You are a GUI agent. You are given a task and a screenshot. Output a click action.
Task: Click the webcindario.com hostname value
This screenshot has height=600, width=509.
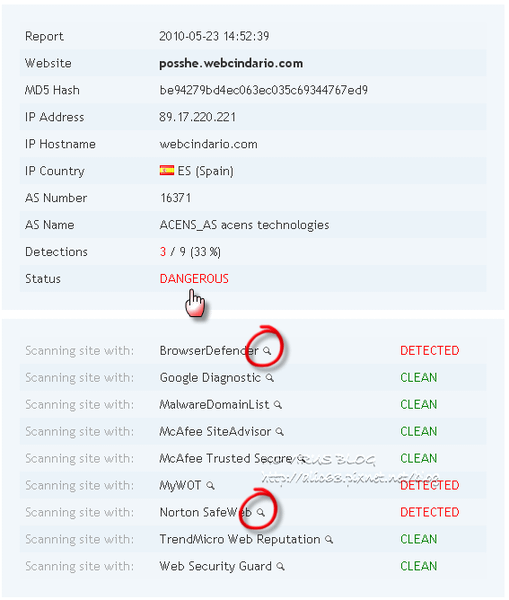coord(209,144)
